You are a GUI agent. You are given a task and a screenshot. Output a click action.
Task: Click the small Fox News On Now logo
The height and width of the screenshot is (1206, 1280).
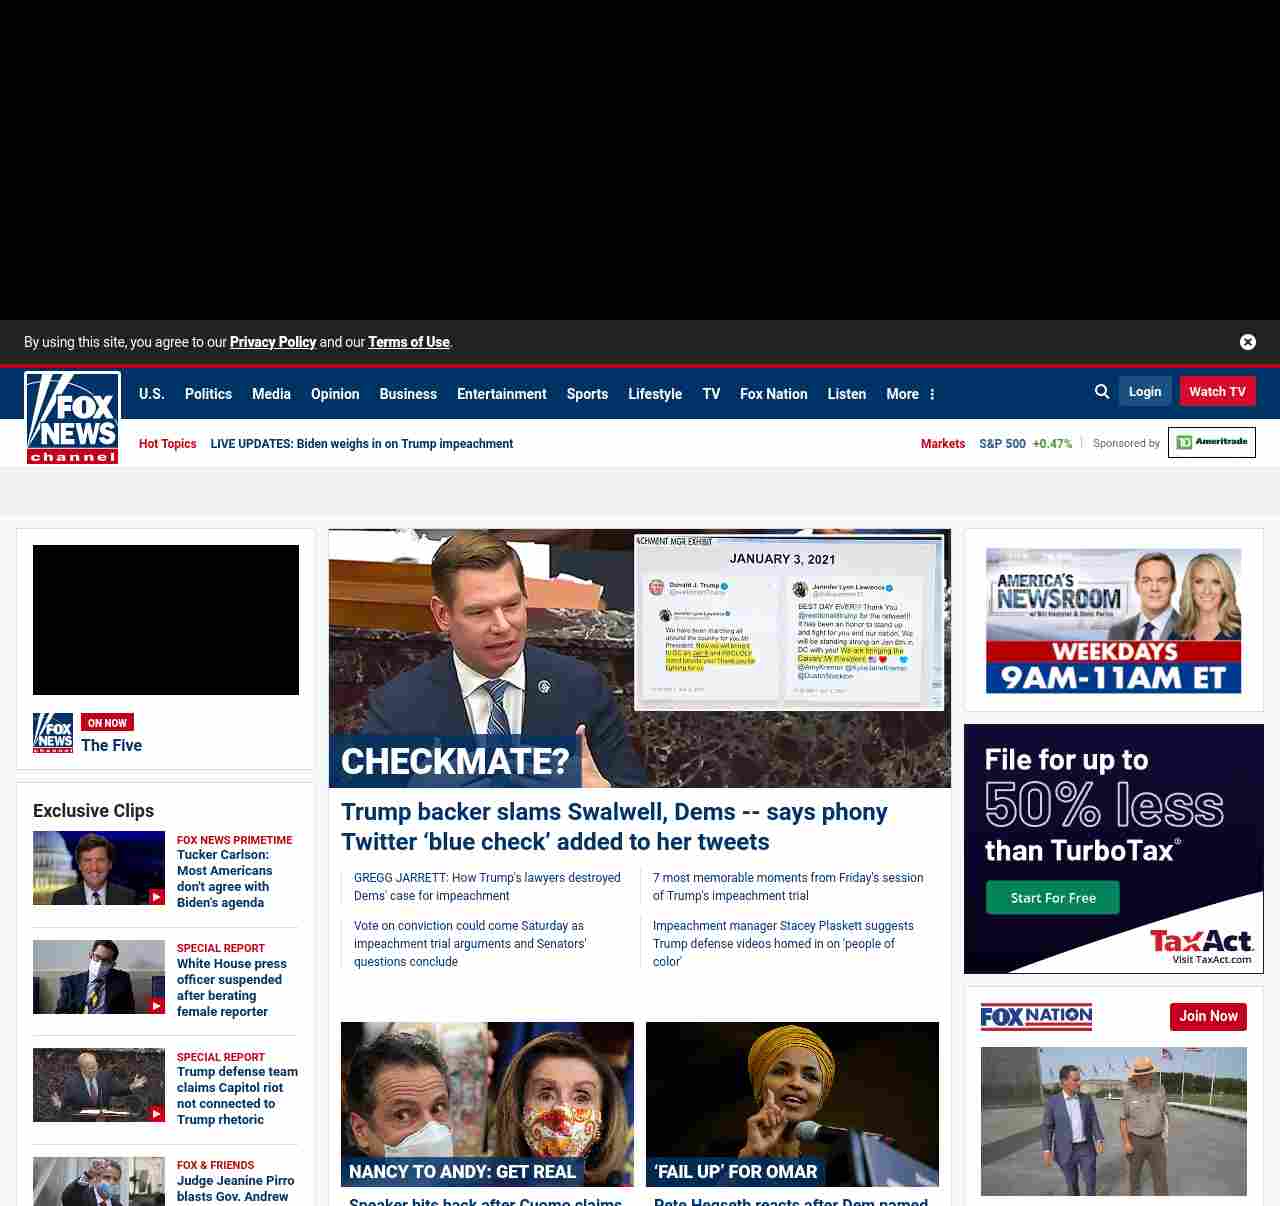(x=53, y=733)
